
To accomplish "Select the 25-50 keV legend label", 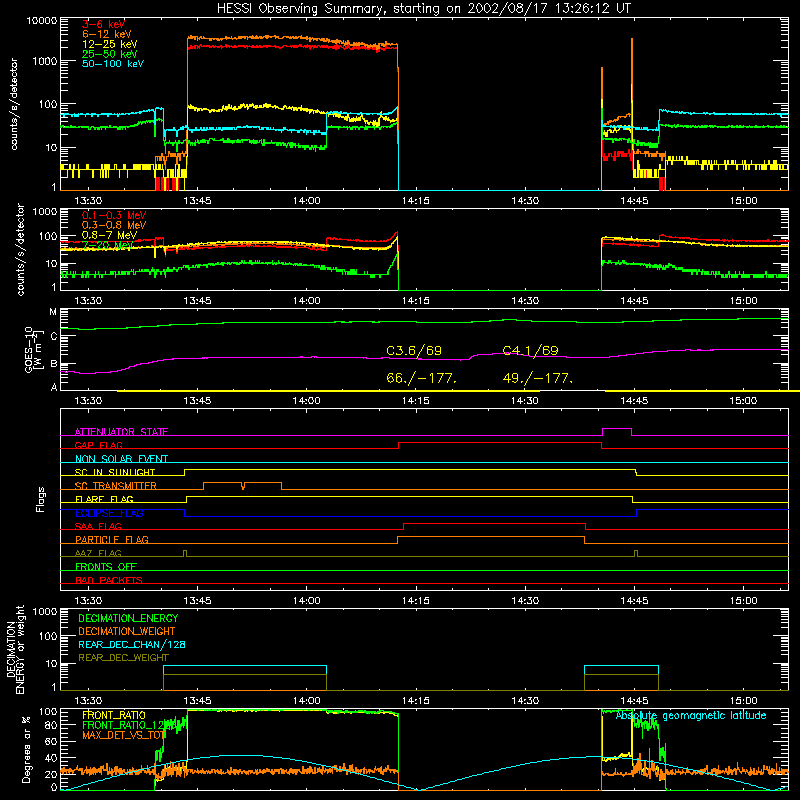I will click(x=109, y=54).
